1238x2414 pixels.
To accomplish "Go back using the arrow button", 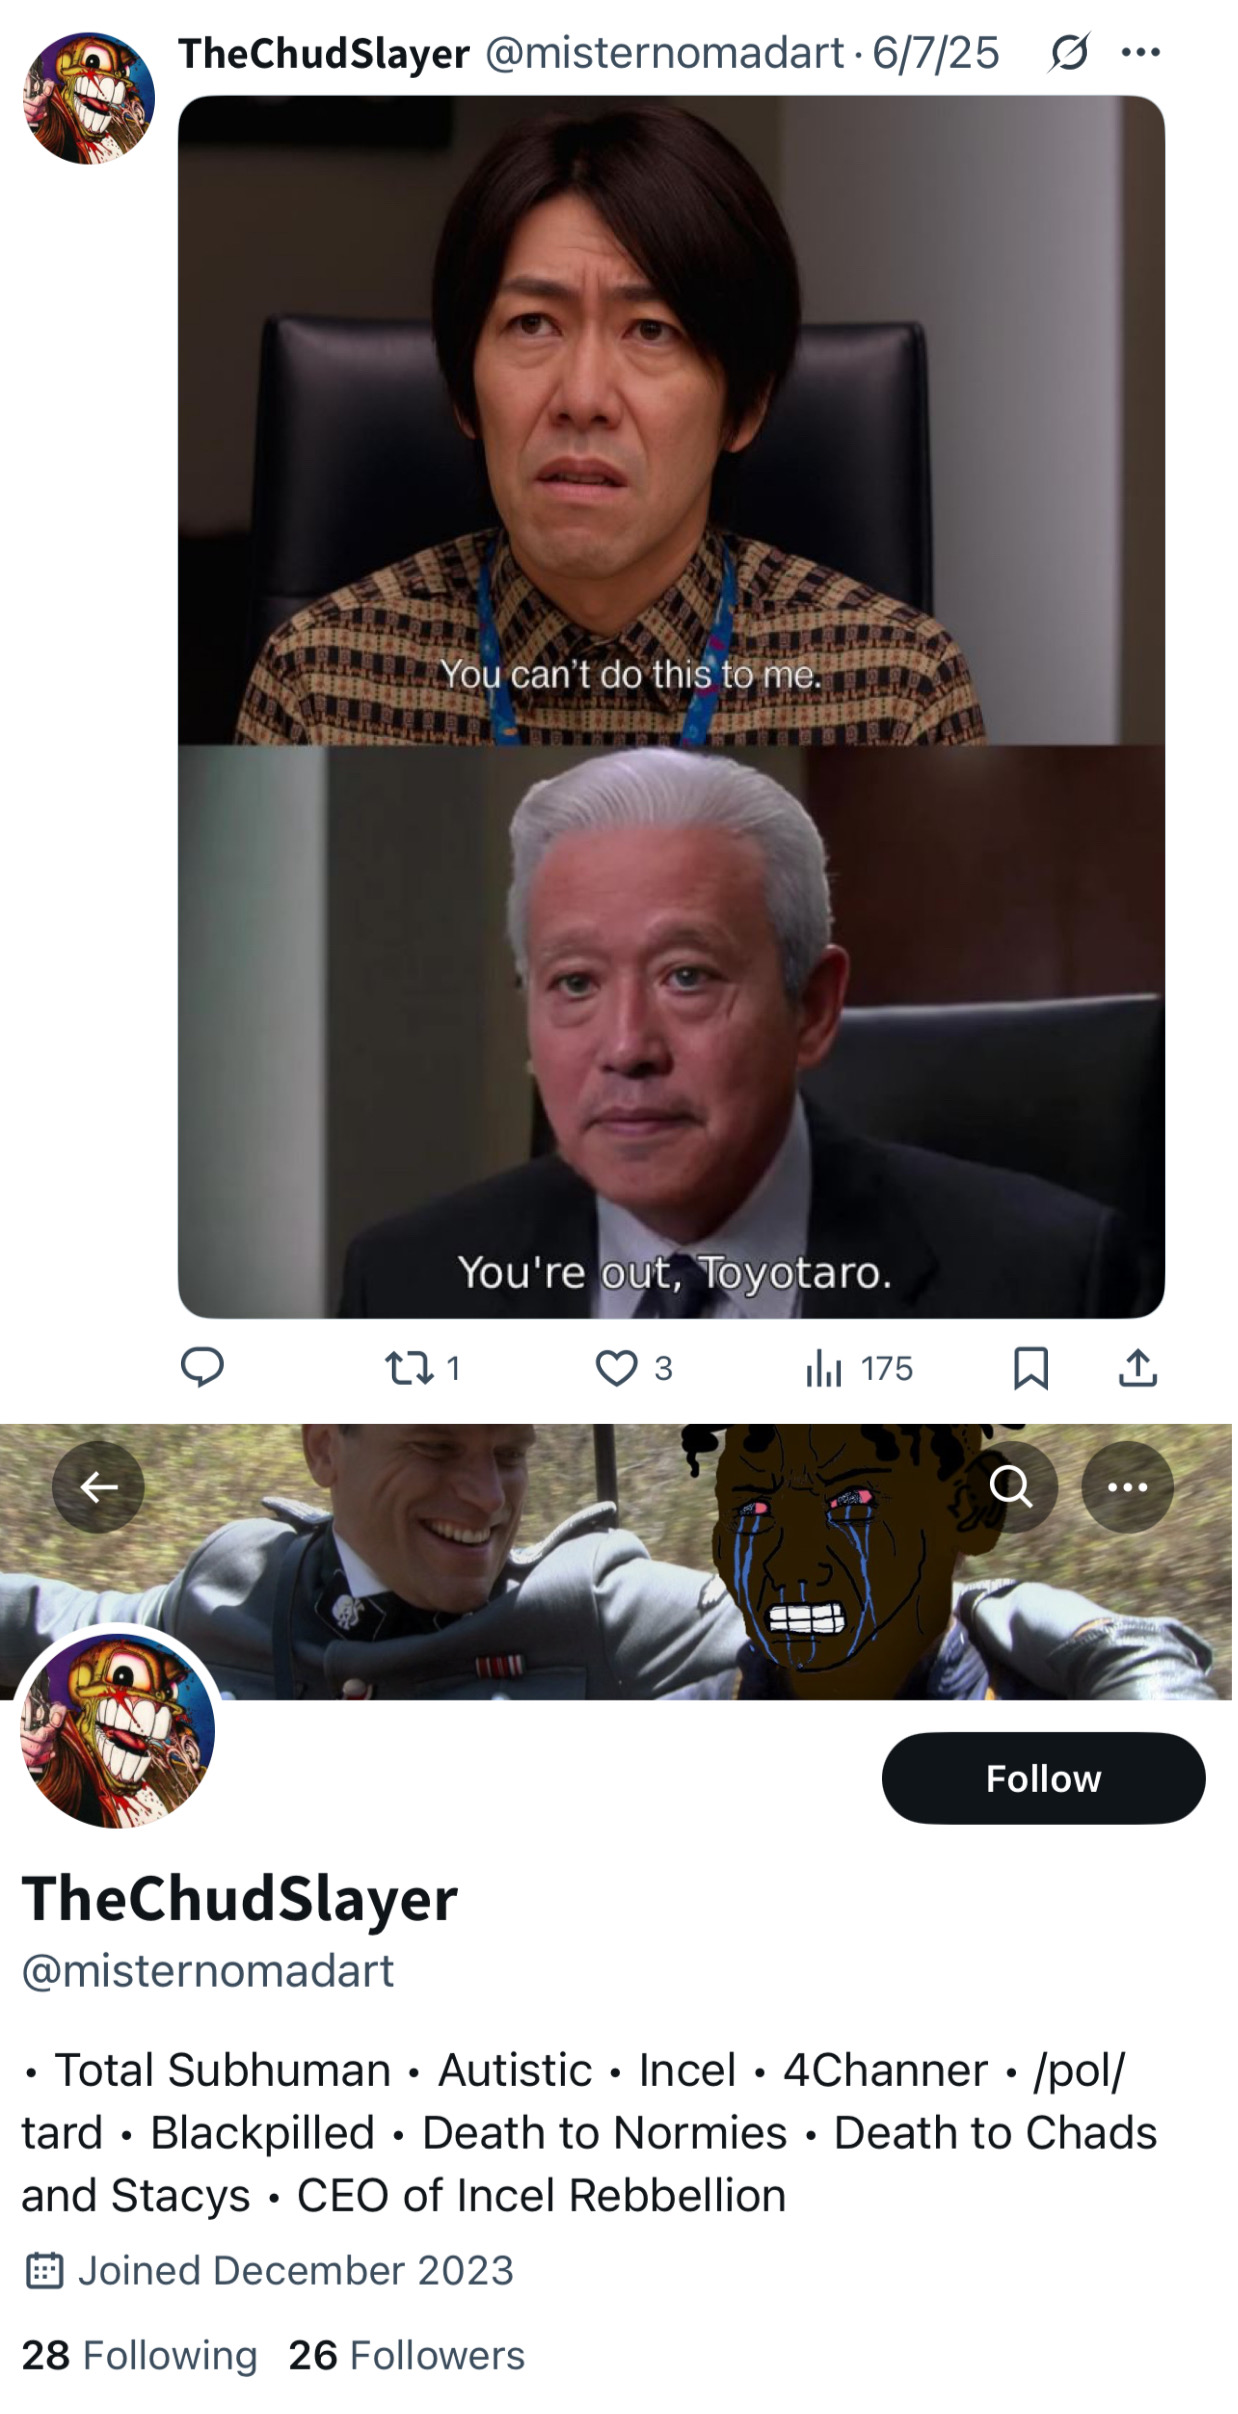I will (98, 1487).
